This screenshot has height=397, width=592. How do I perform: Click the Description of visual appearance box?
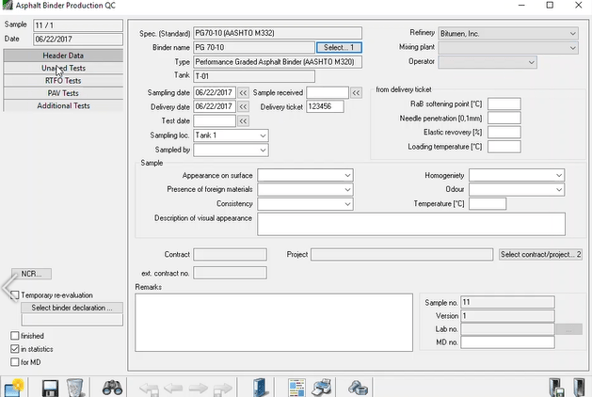point(411,224)
